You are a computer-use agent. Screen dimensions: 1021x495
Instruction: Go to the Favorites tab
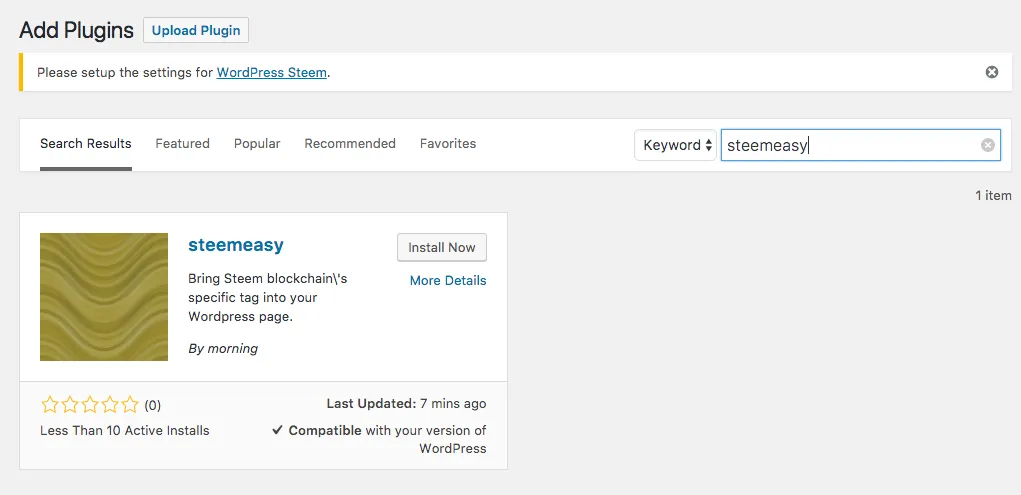point(448,144)
